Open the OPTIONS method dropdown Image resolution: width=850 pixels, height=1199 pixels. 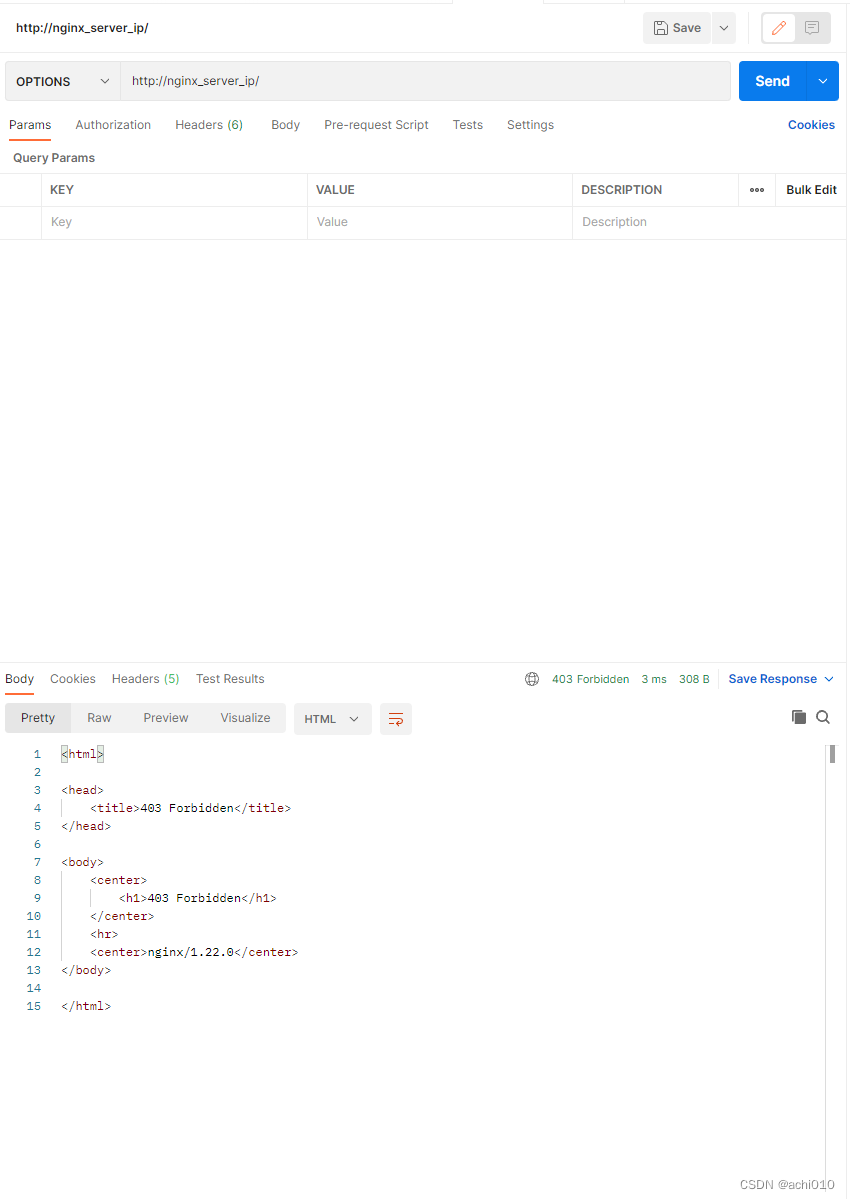(63, 81)
